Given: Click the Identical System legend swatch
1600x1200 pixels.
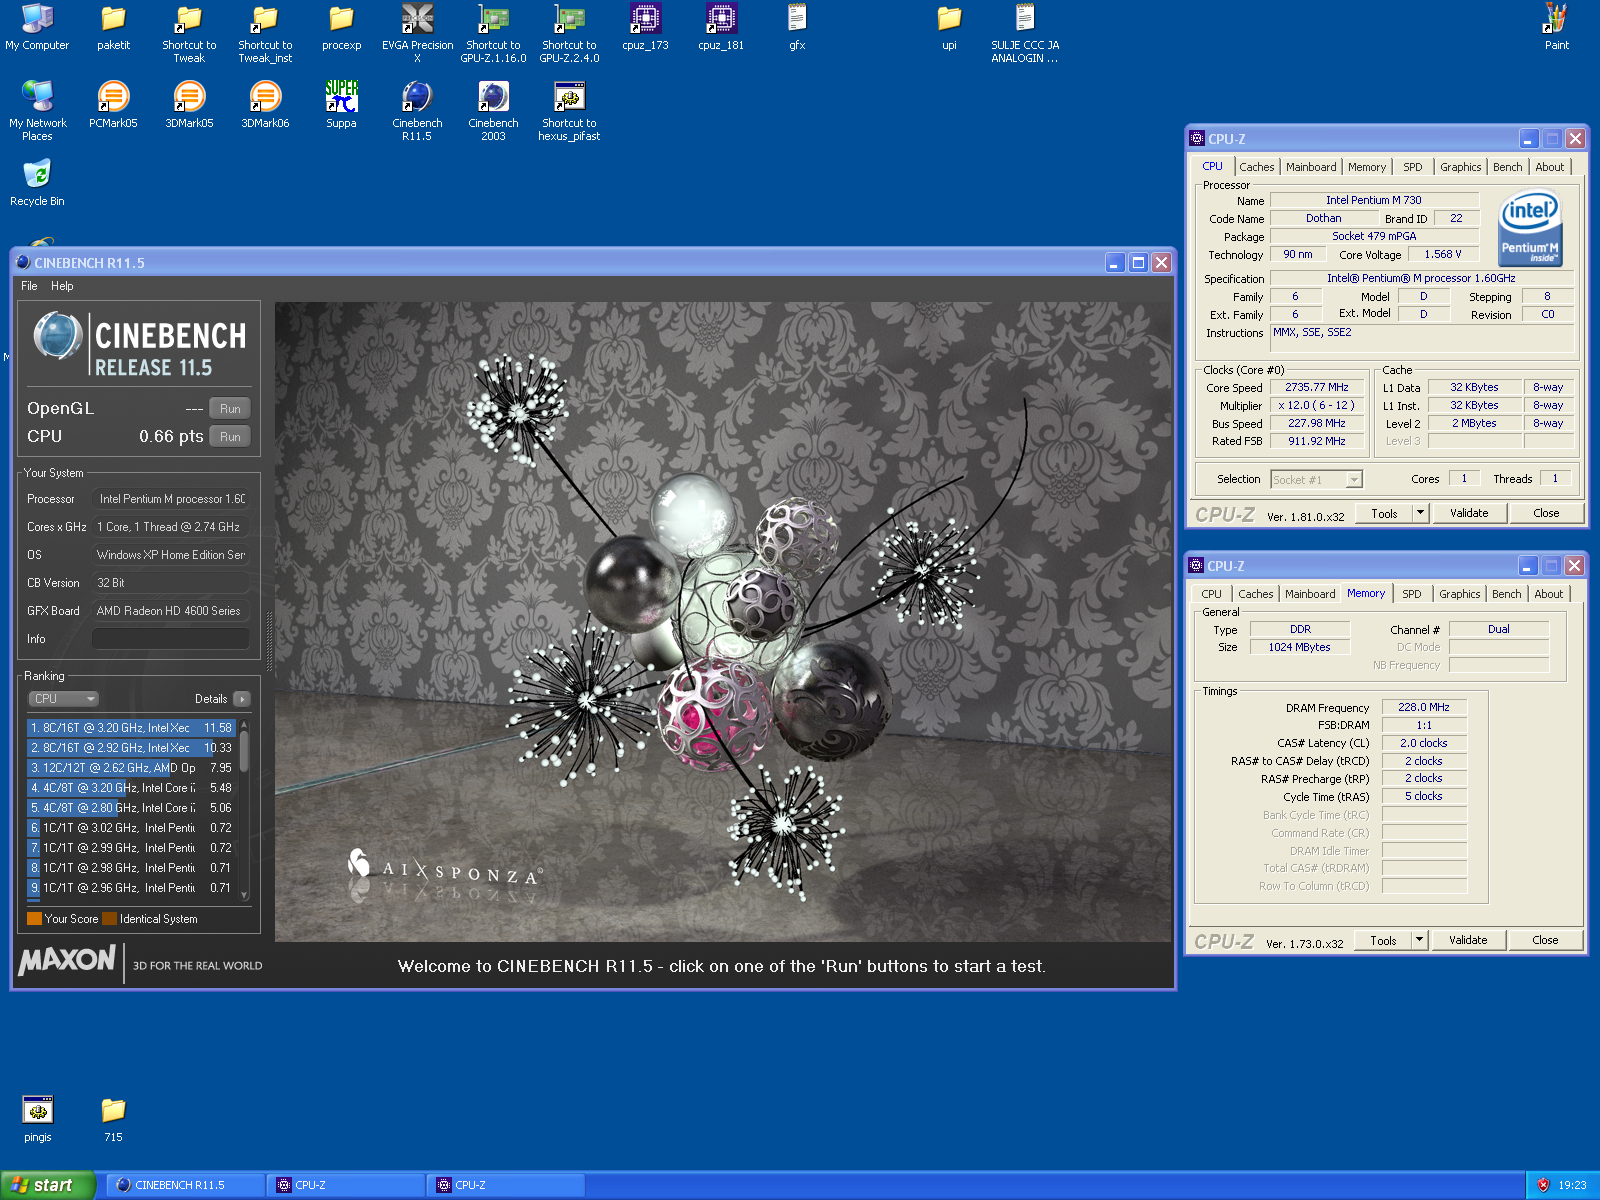Looking at the screenshot, I should click(110, 919).
